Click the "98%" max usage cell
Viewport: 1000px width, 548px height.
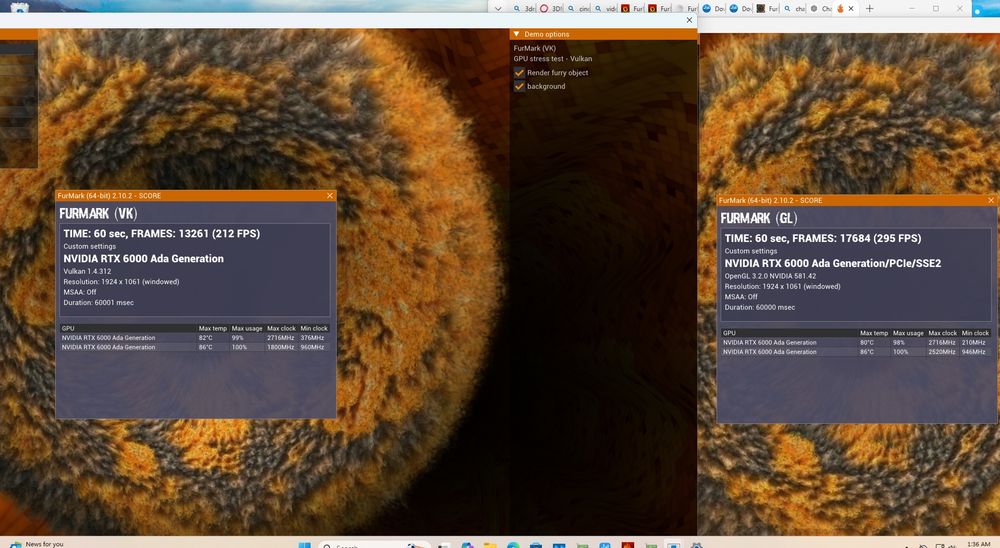[899, 343]
